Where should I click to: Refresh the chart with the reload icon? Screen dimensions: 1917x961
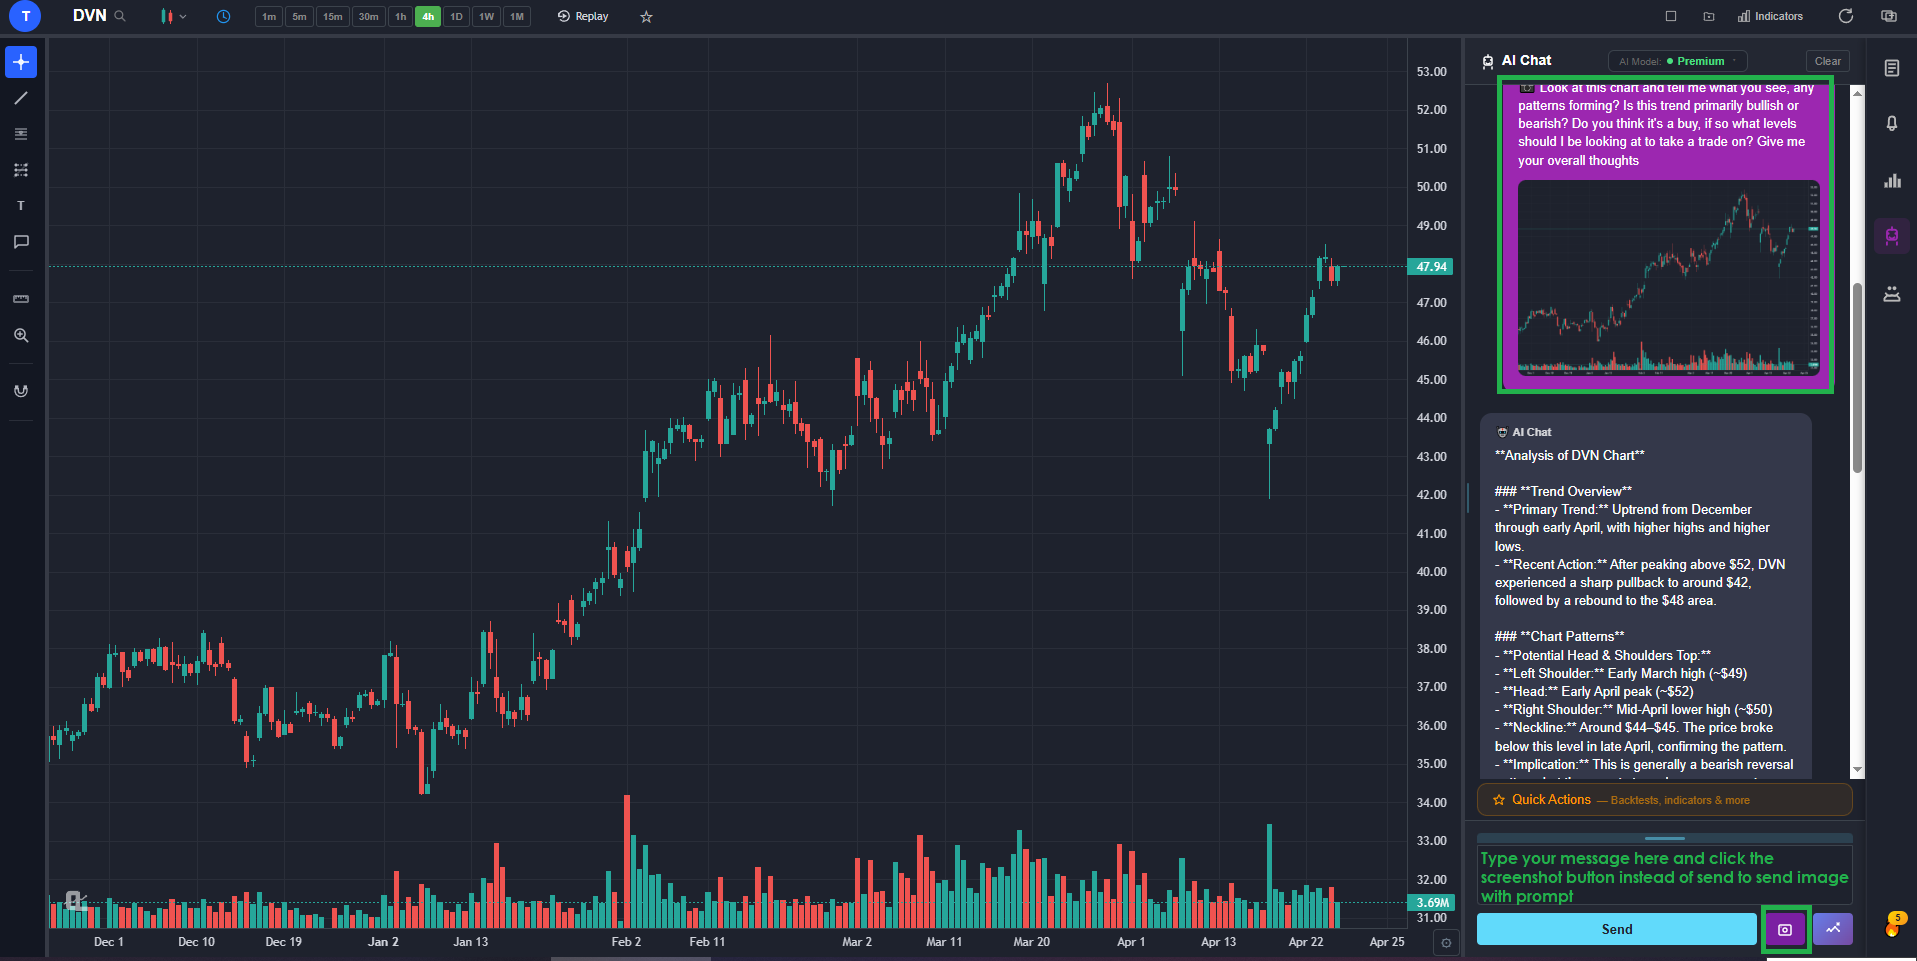pyautogui.click(x=1846, y=16)
